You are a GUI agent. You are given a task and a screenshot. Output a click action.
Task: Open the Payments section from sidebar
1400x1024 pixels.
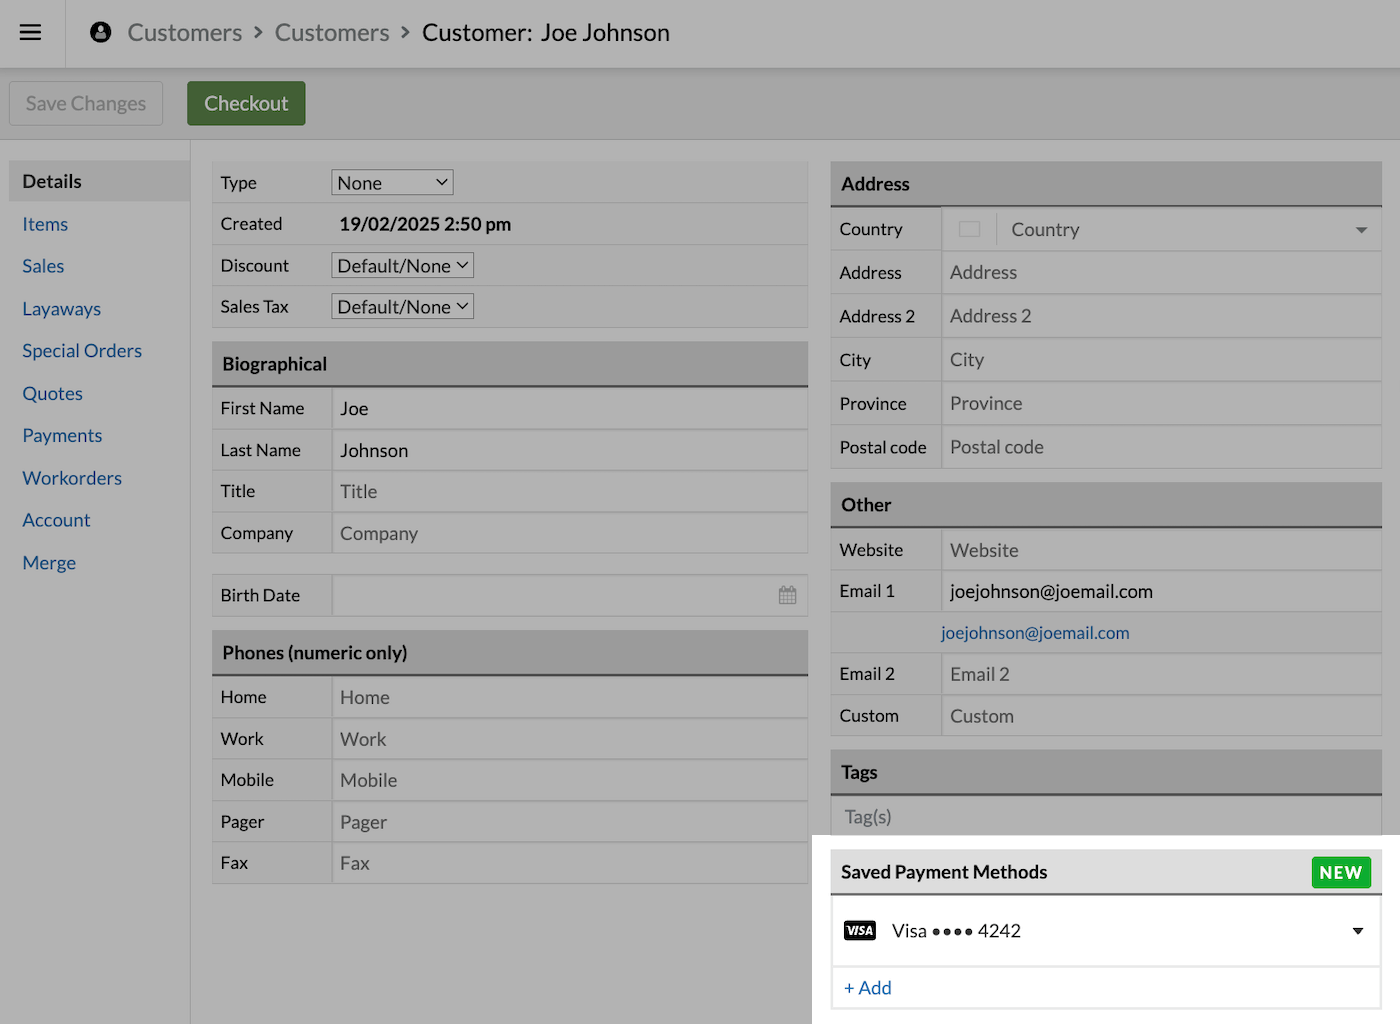[x=62, y=435]
